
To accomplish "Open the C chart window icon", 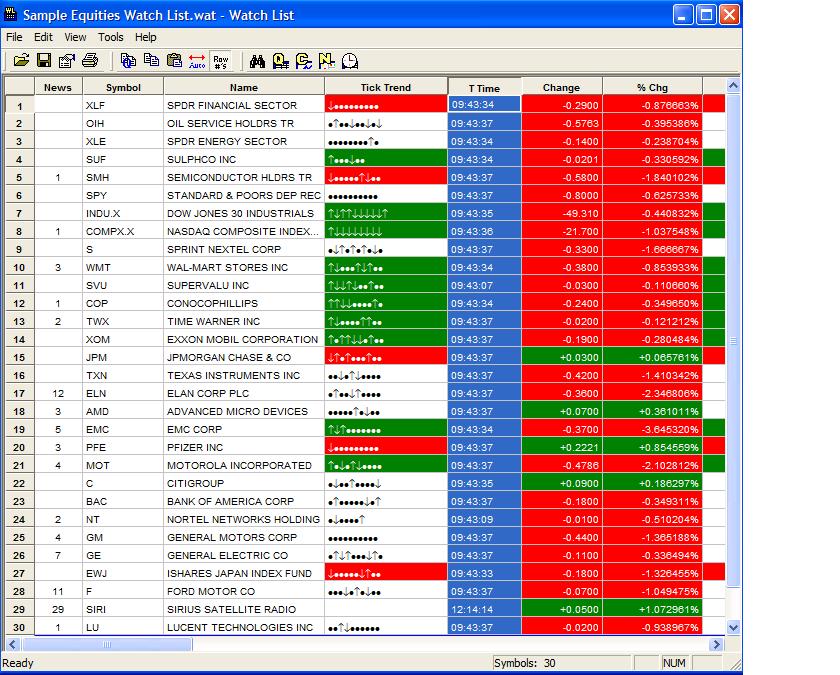I will pos(304,61).
